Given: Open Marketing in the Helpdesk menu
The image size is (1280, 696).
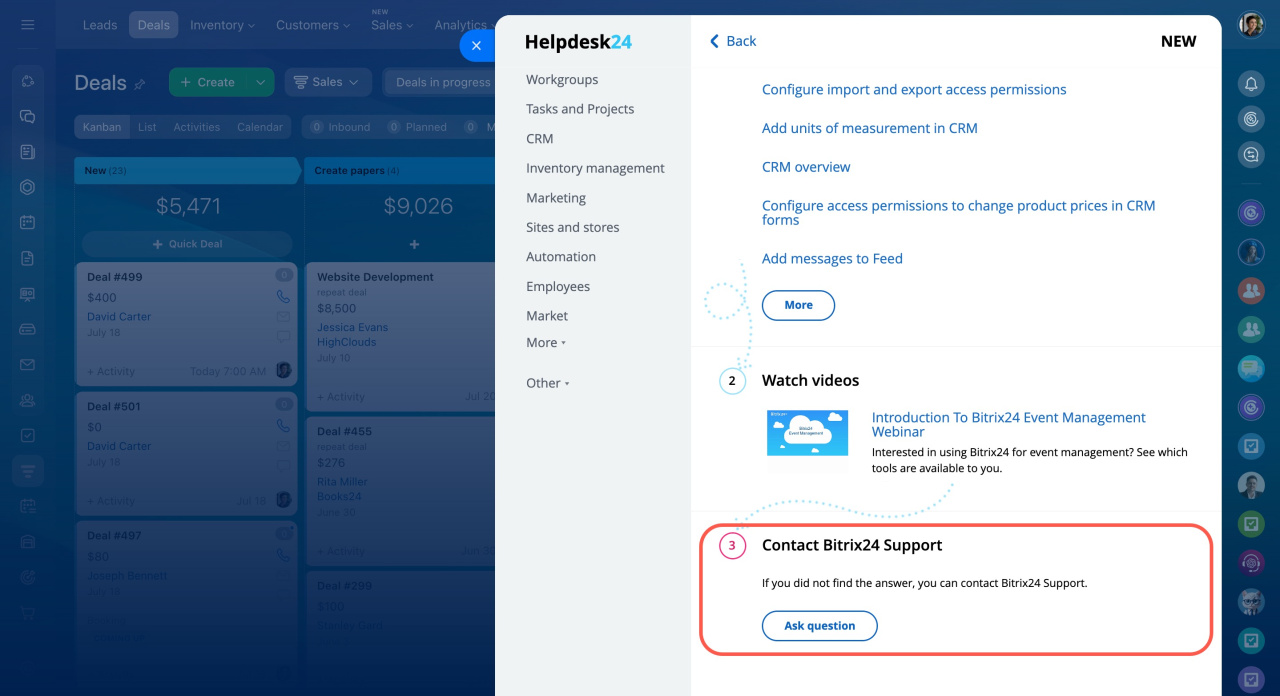Looking at the screenshot, I should click(x=556, y=198).
